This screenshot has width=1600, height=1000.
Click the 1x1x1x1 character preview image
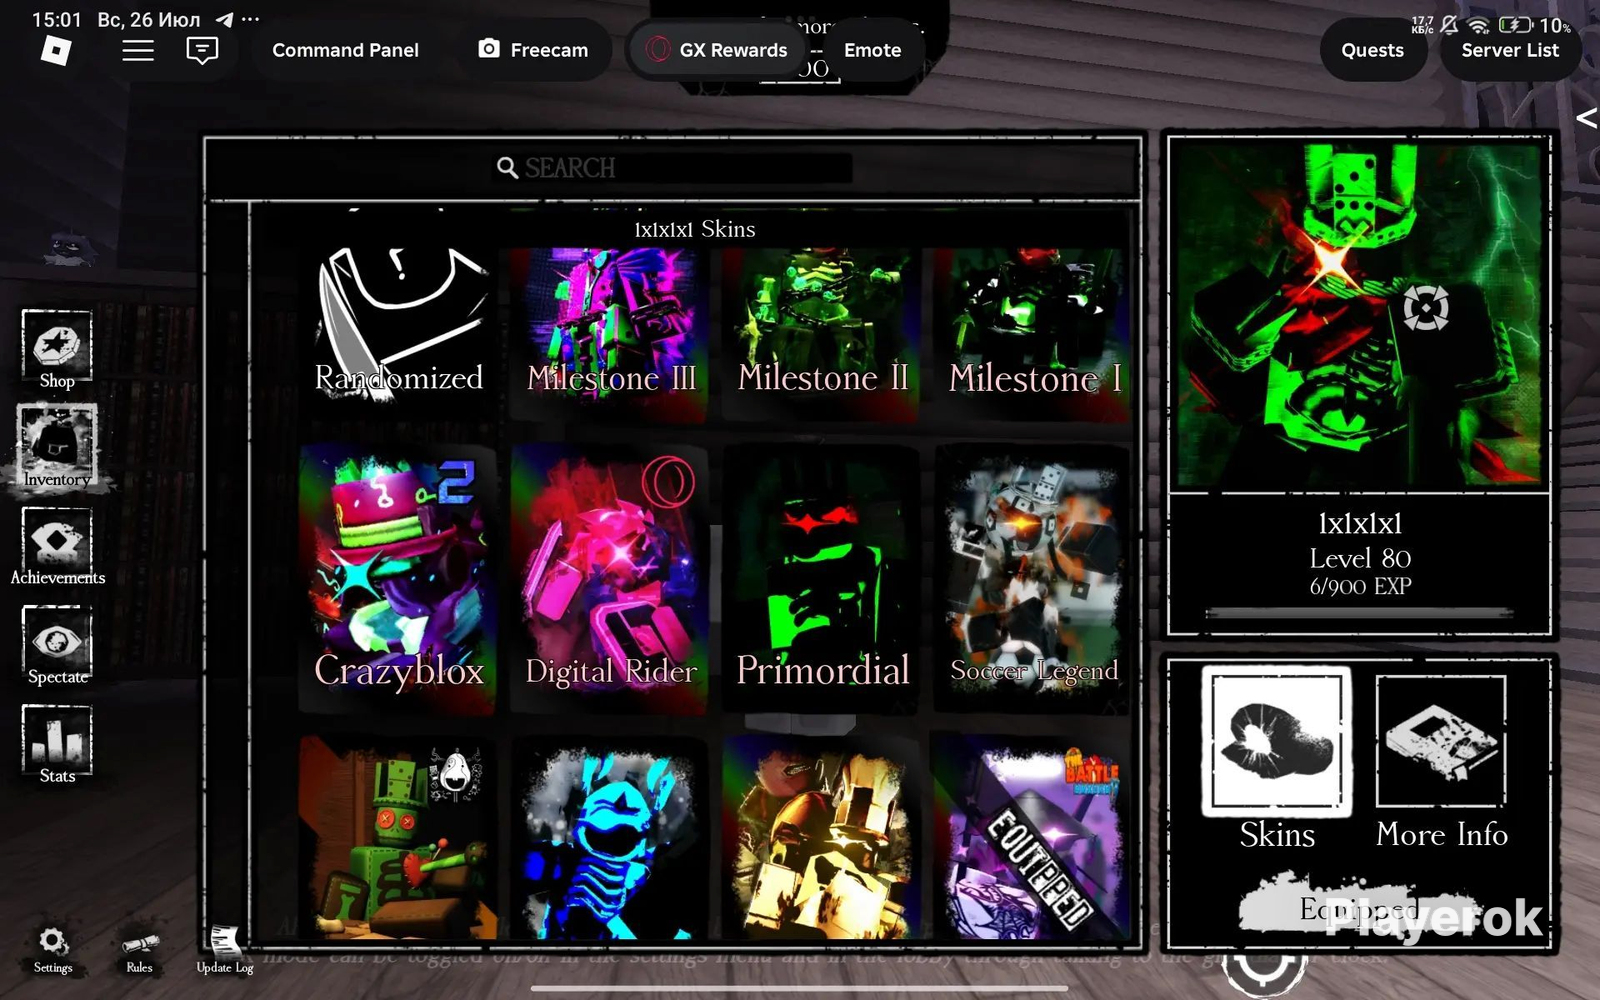[1359, 315]
